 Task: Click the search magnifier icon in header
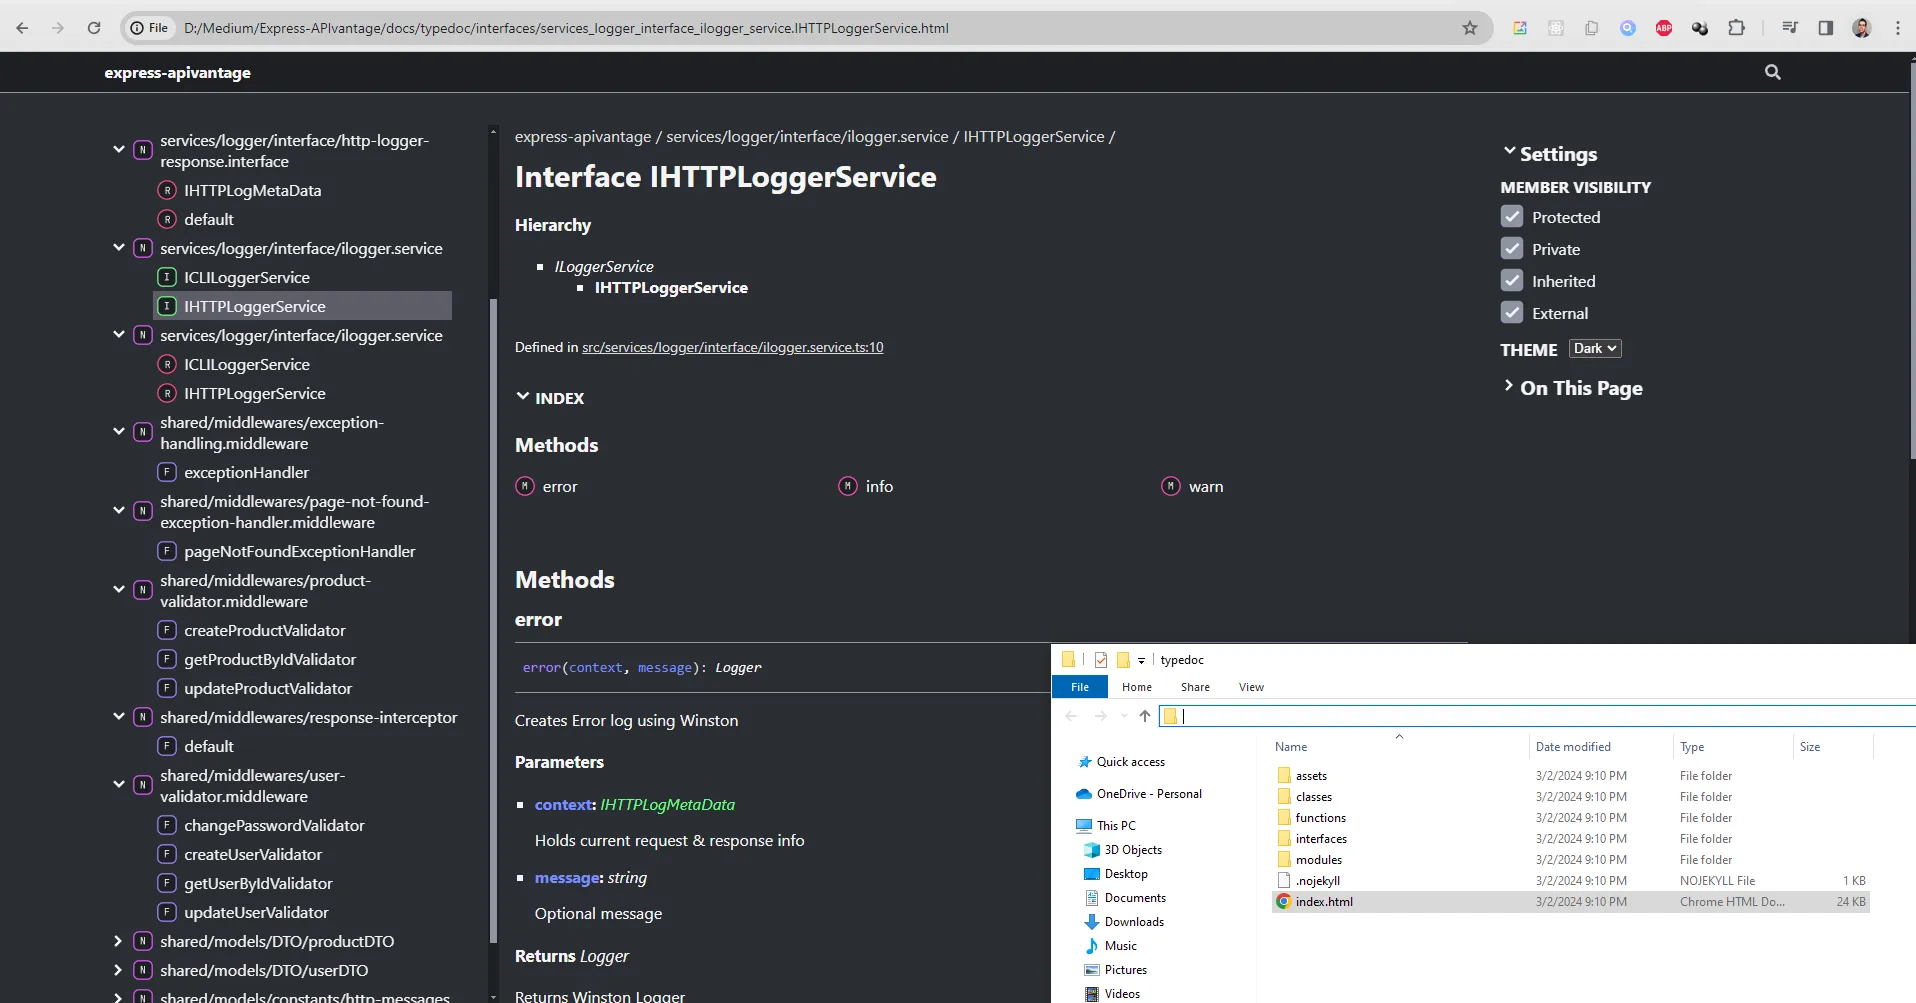[1772, 72]
